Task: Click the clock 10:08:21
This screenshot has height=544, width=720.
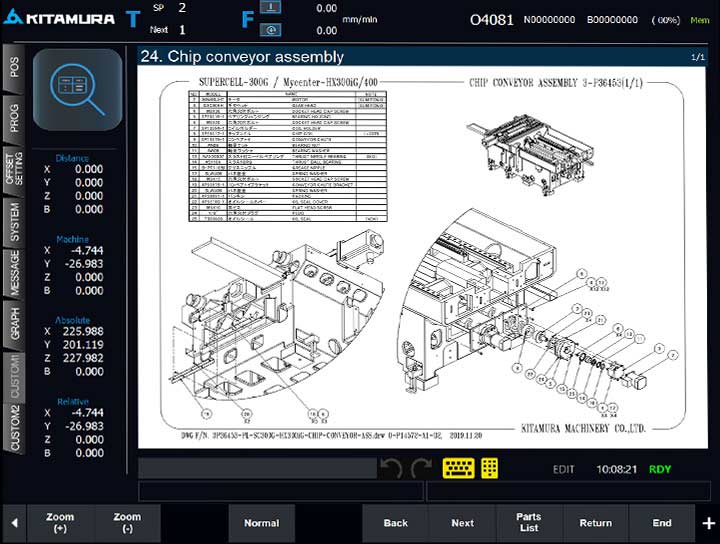Action: (x=617, y=469)
